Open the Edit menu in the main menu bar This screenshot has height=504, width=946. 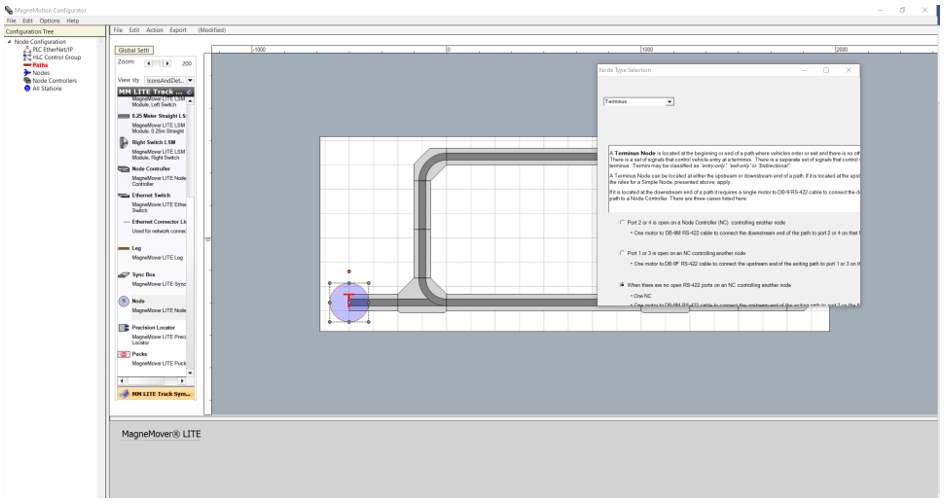[x=28, y=21]
